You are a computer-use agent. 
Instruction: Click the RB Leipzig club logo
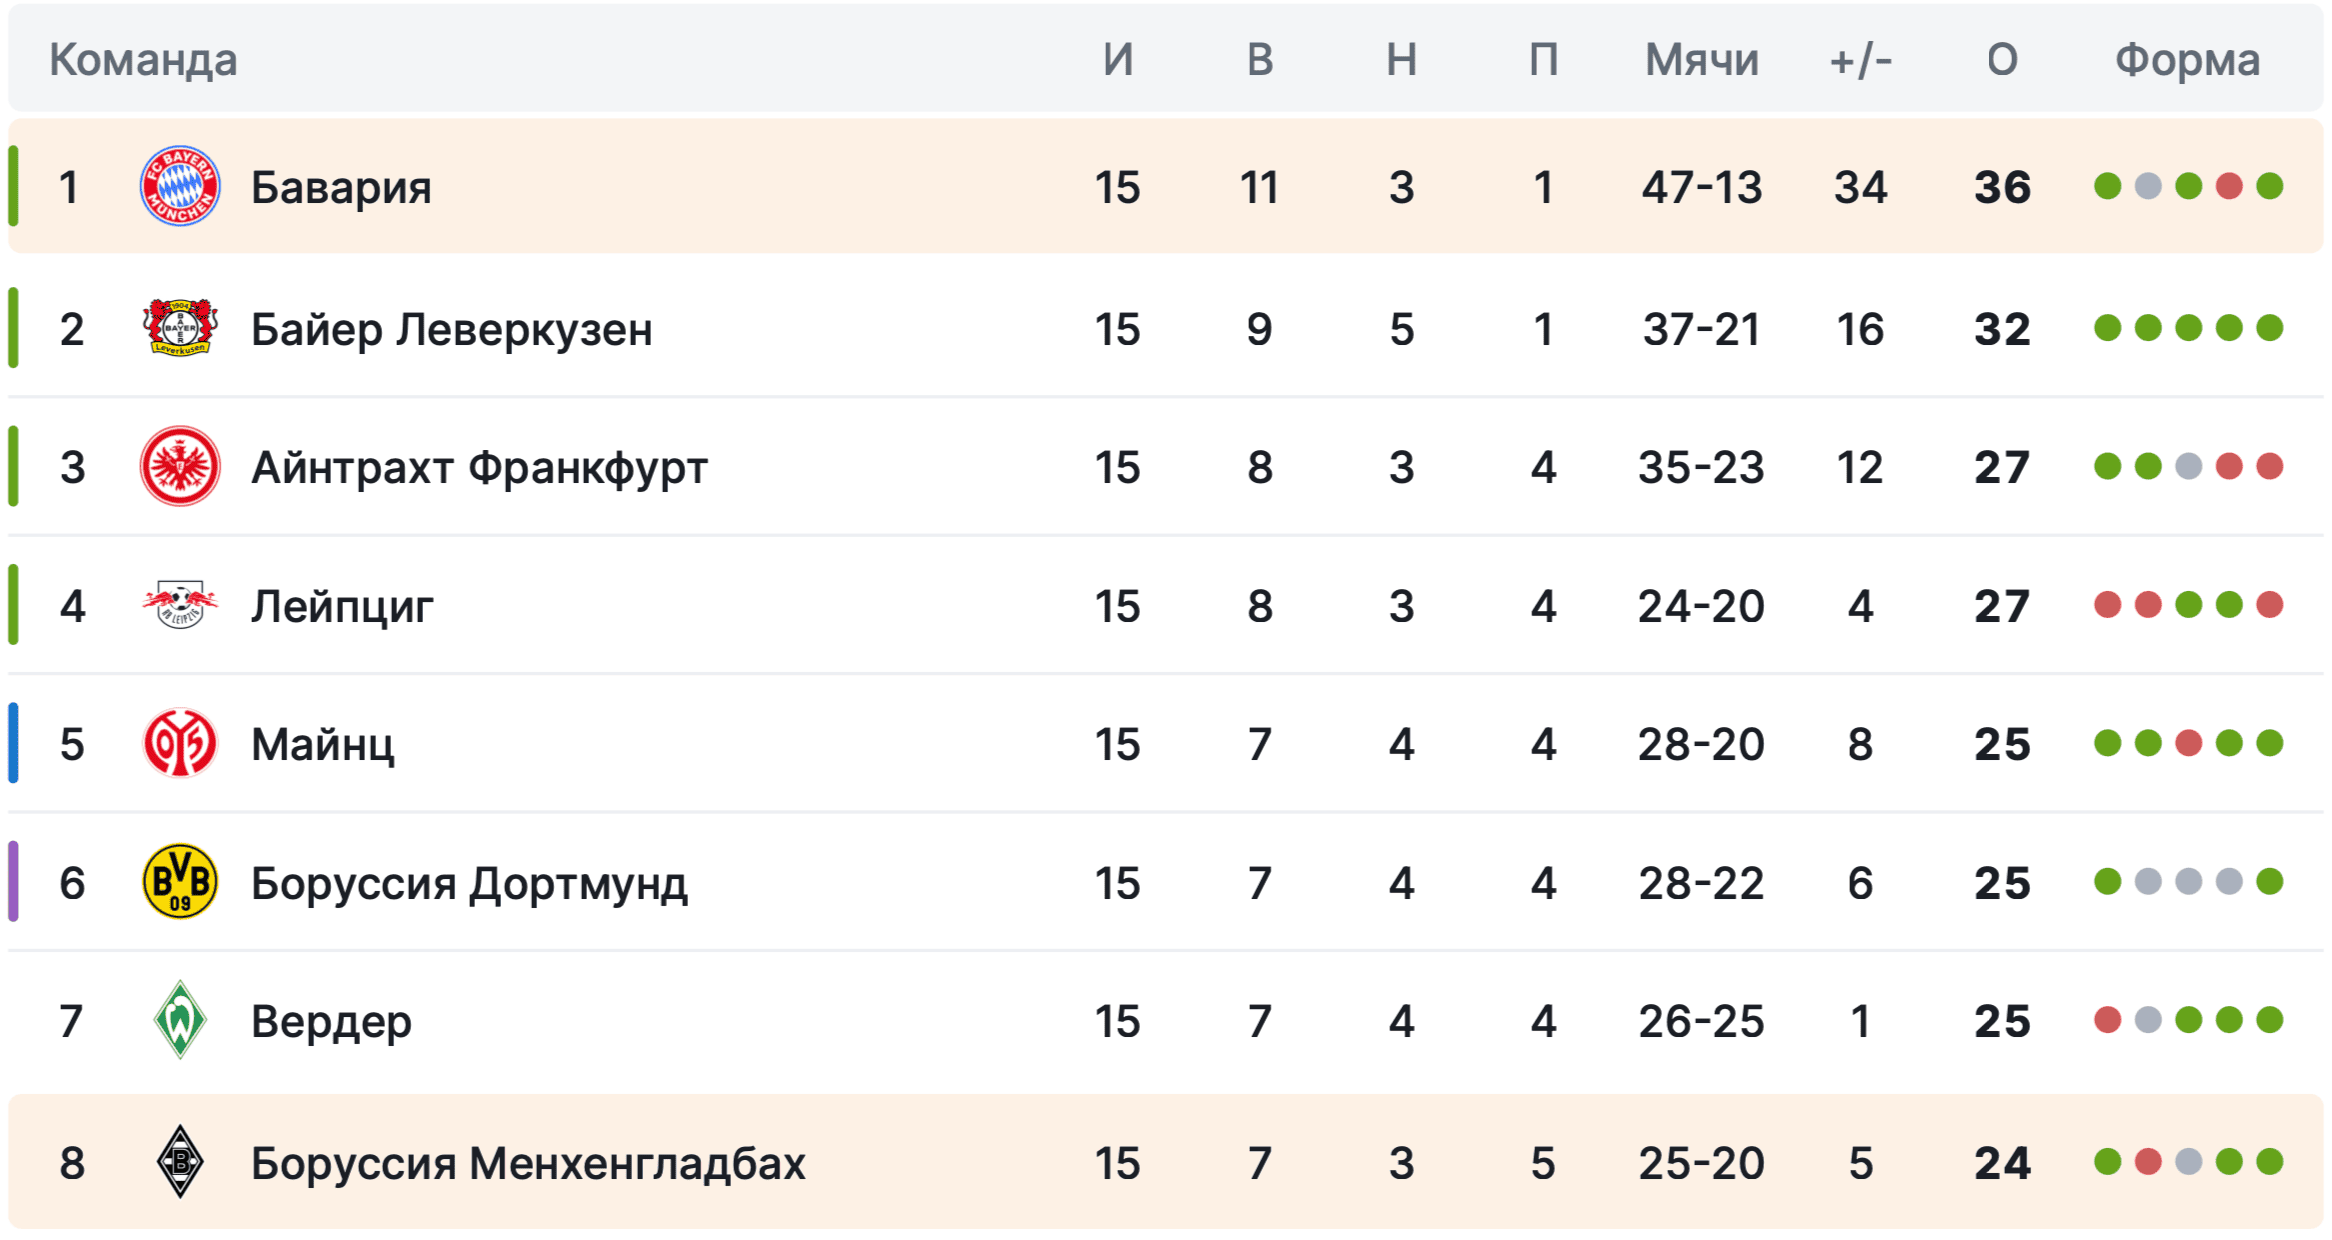[180, 605]
